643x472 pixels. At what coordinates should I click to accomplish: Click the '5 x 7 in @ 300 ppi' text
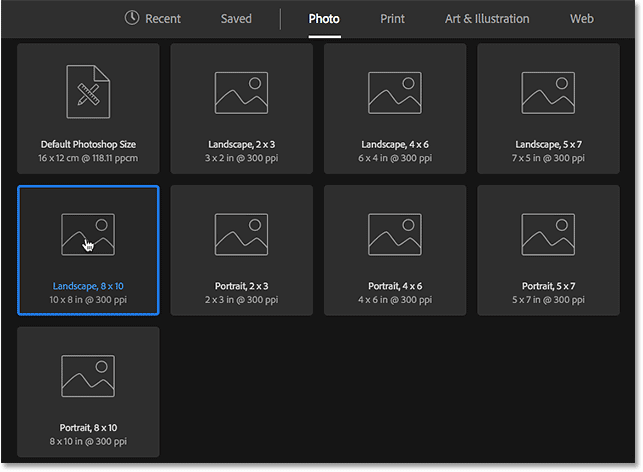[x=548, y=300]
